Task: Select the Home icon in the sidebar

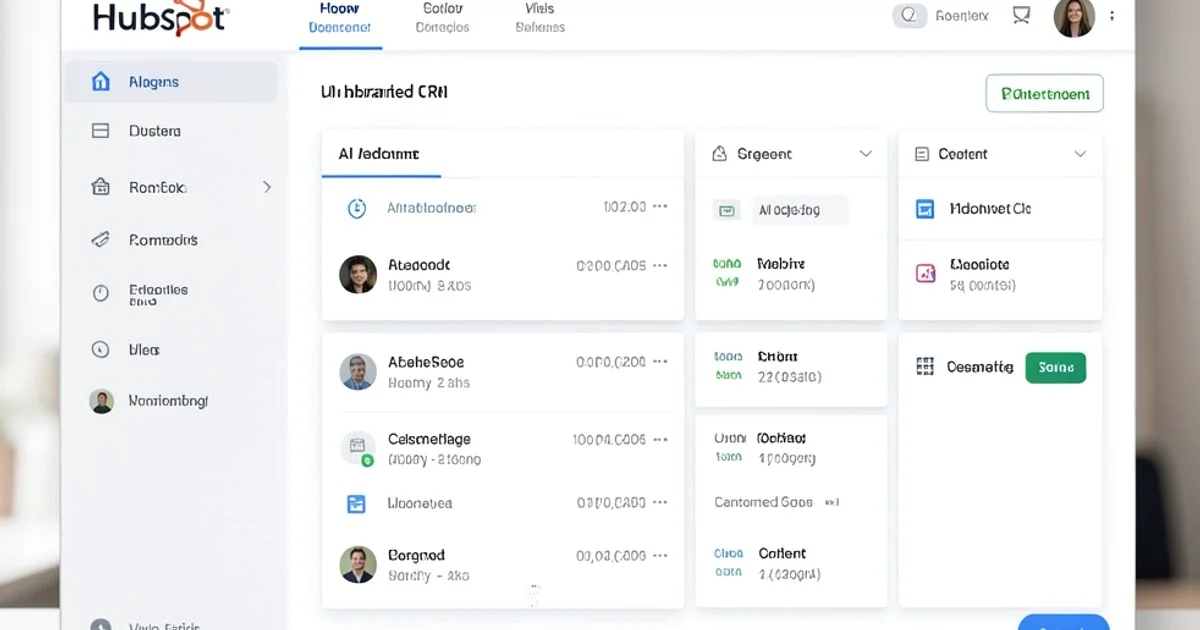Action: pyautogui.click(x=100, y=82)
